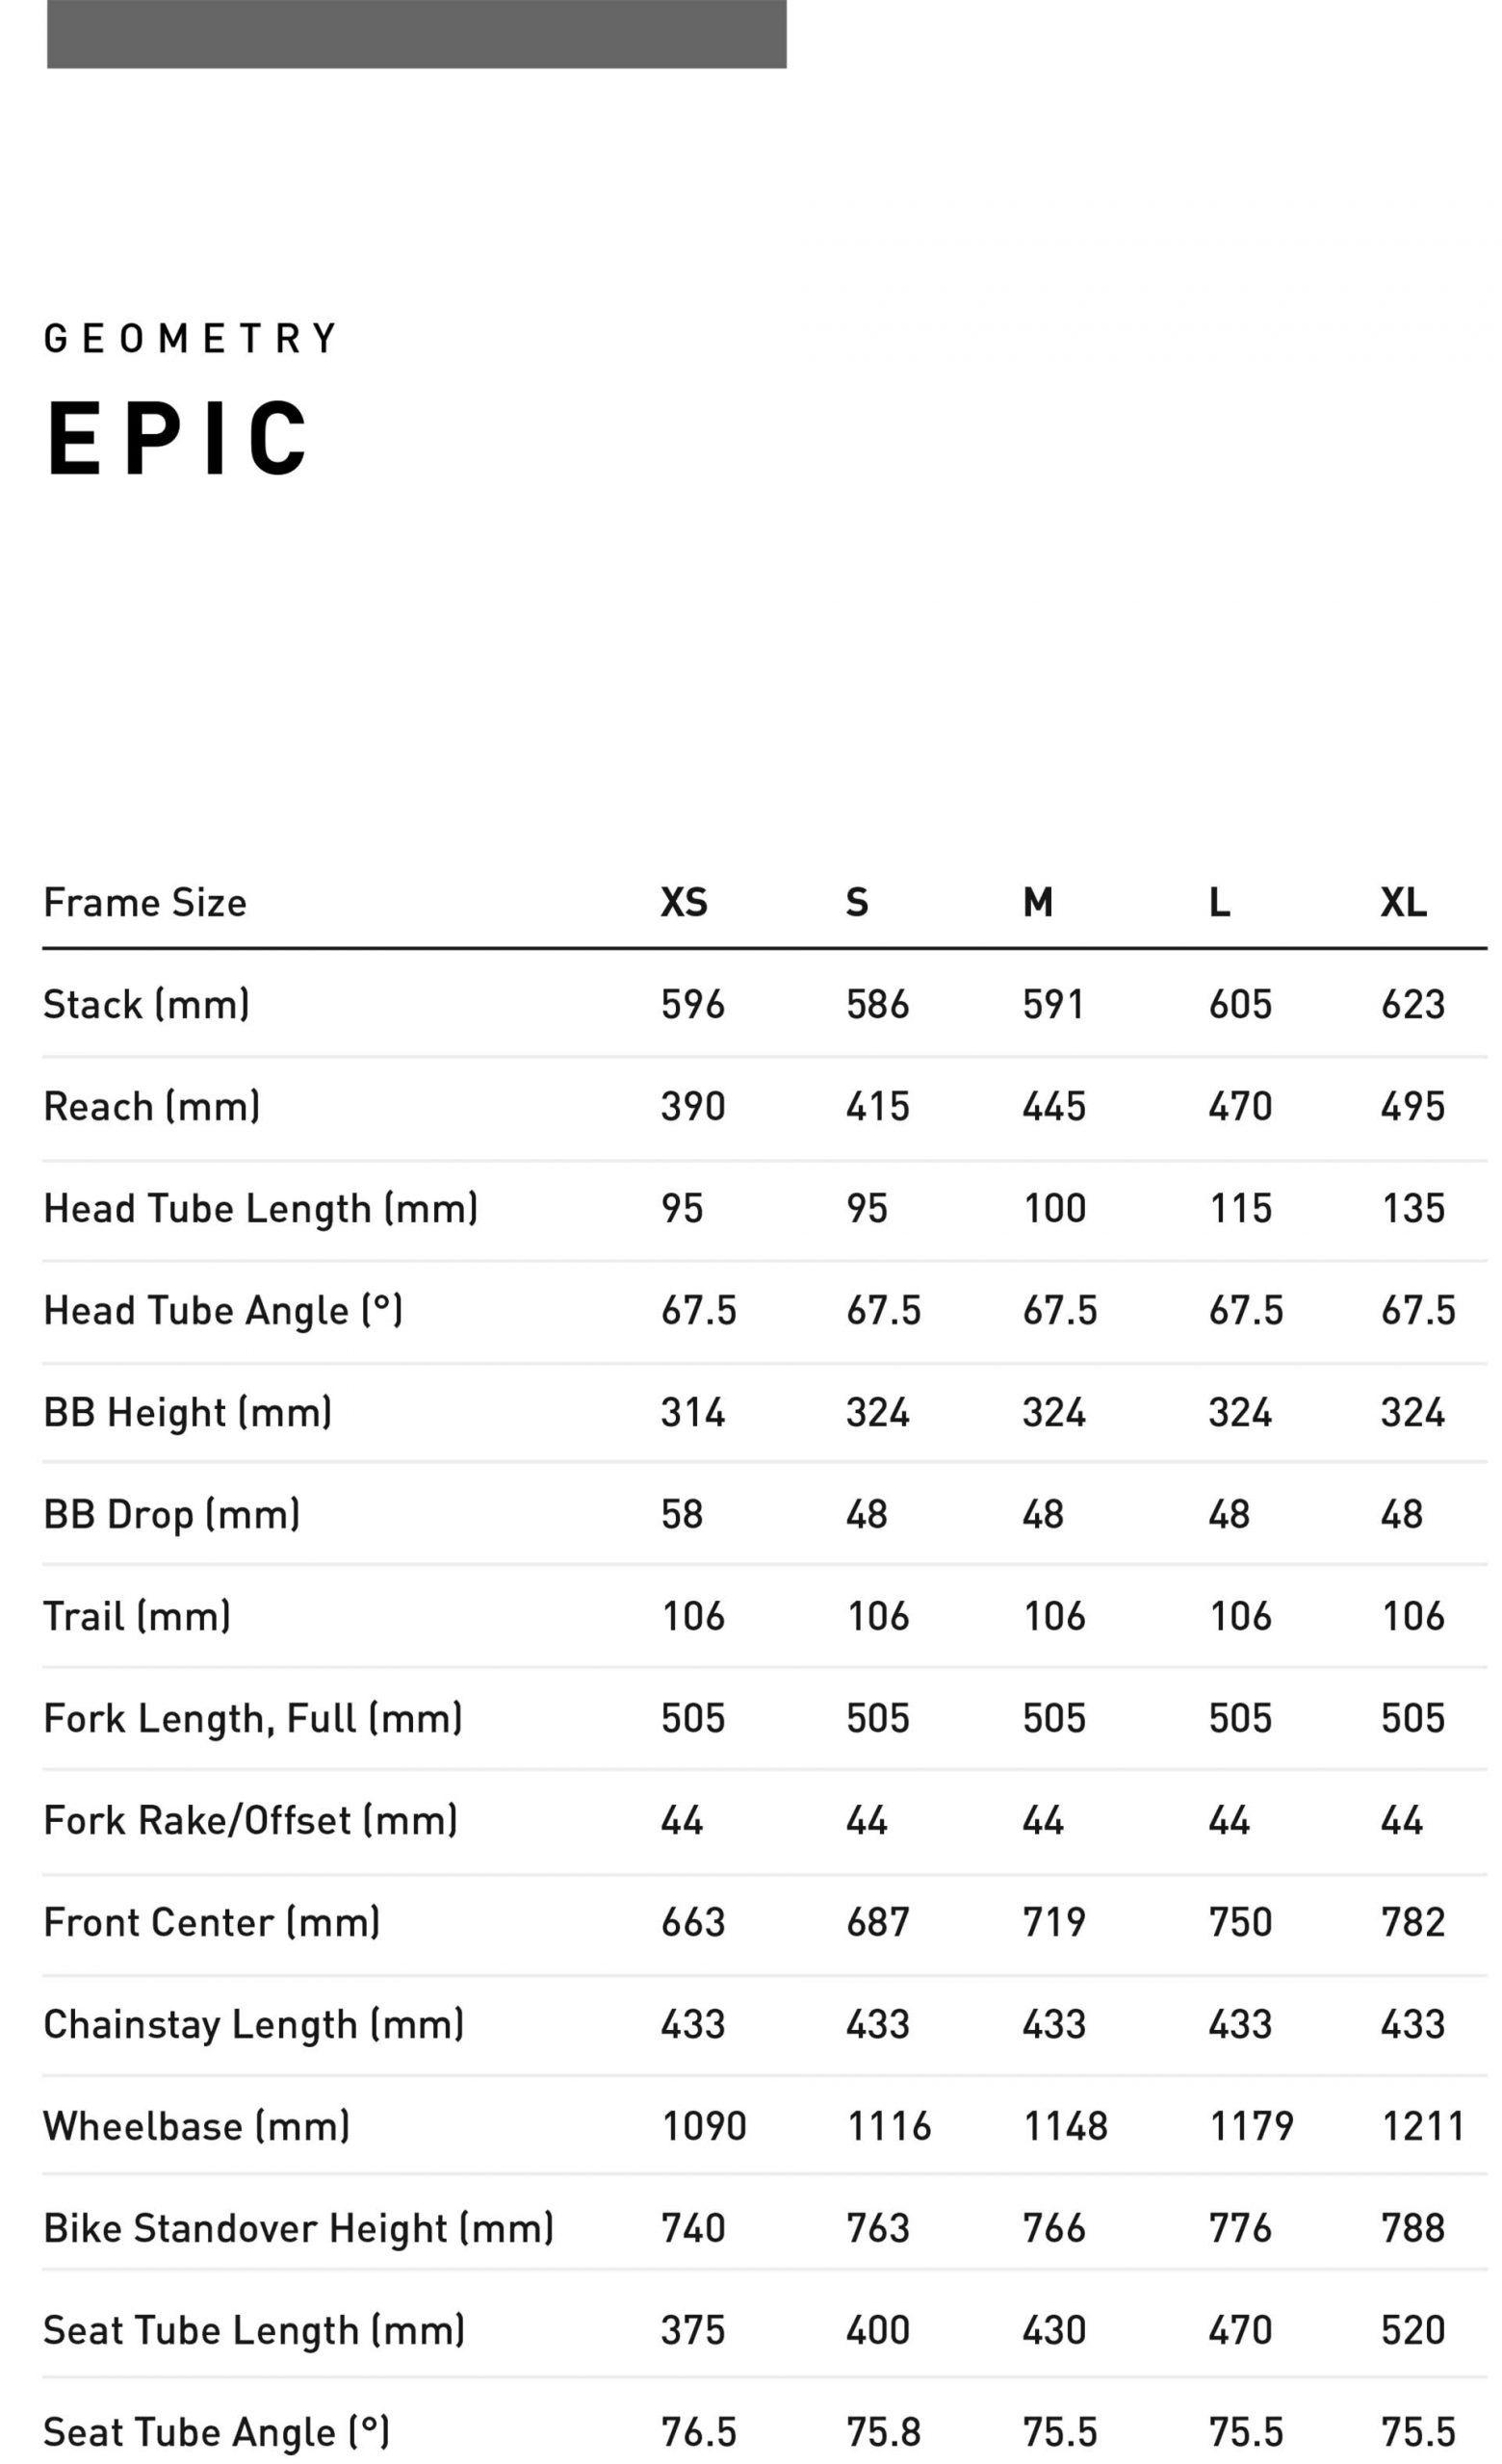Click the Head Tube Length (mm) label
The height and width of the screenshot is (2464, 1502).
pyautogui.click(x=260, y=1209)
